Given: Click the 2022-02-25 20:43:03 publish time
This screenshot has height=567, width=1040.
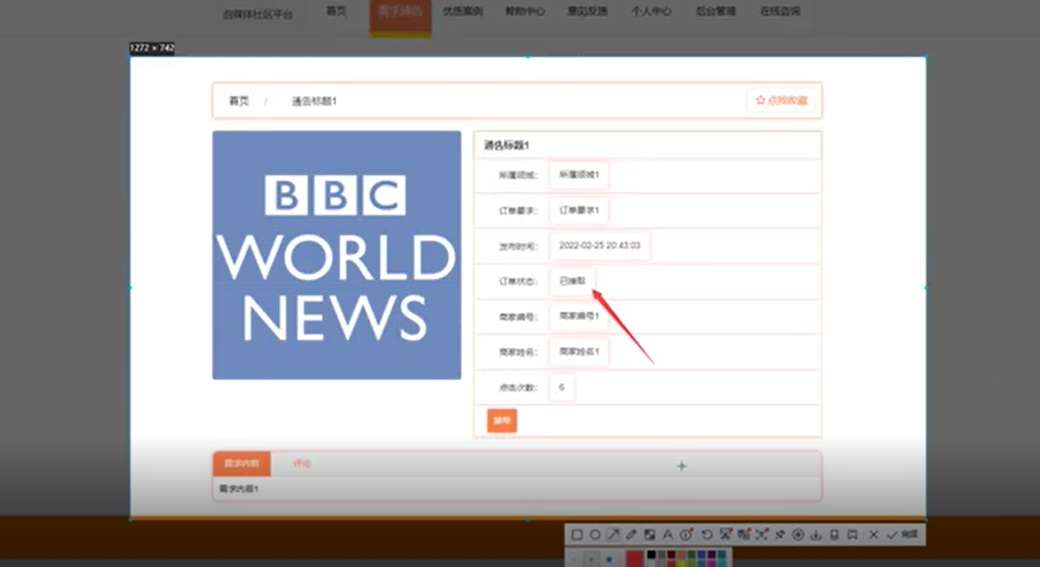Looking at the screenshot, I should [600, 245].
